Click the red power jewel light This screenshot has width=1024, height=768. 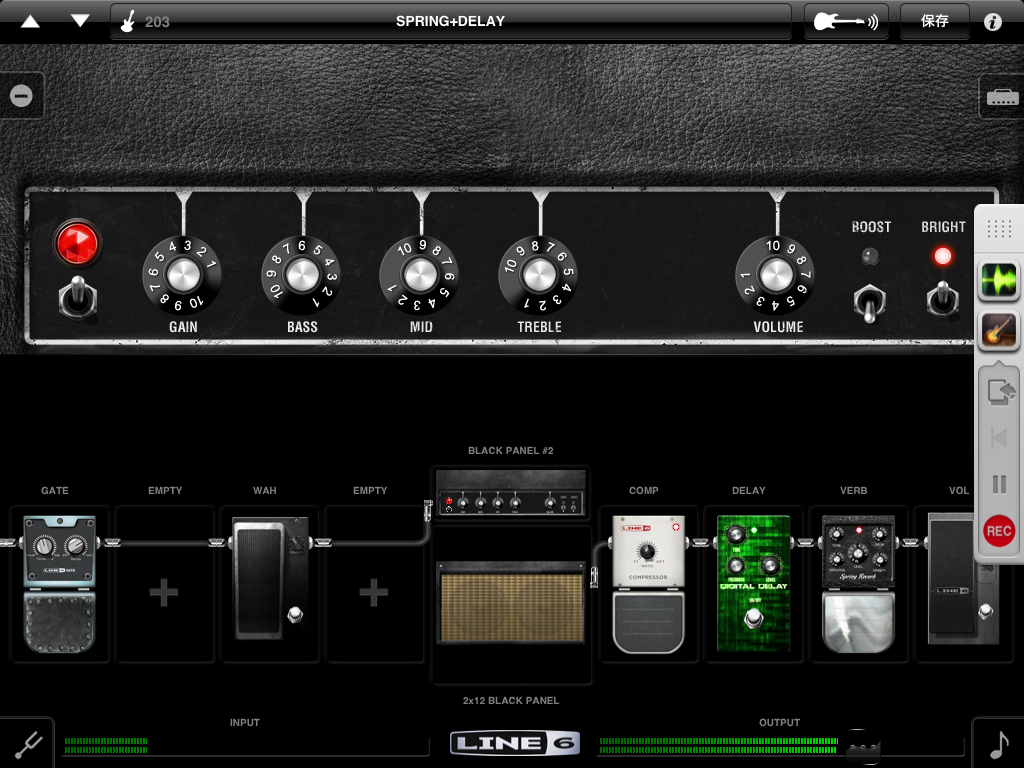[77, 243]
